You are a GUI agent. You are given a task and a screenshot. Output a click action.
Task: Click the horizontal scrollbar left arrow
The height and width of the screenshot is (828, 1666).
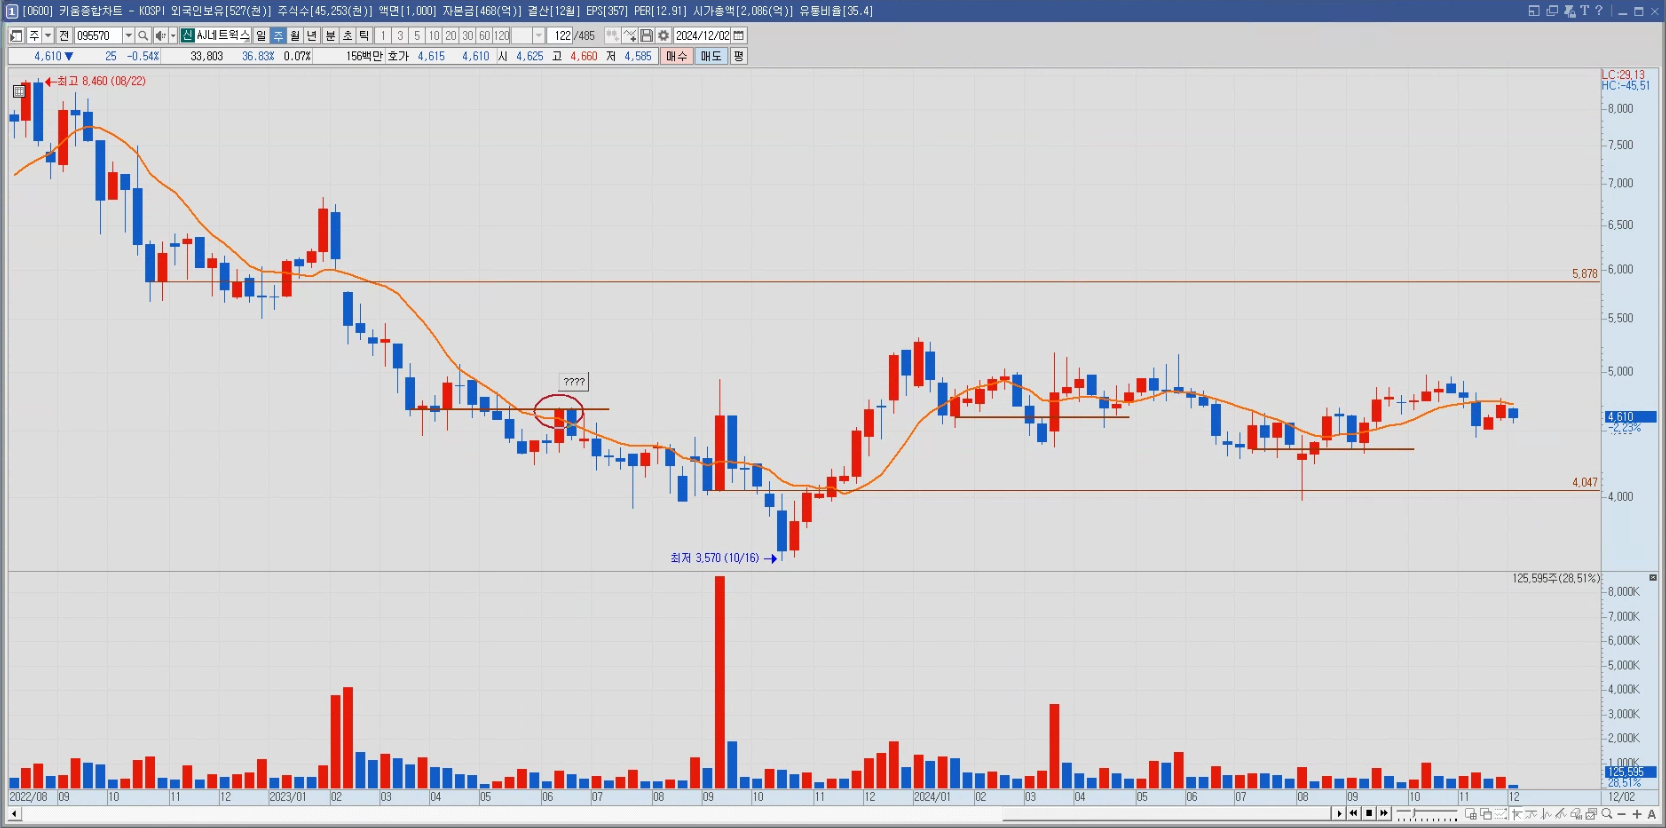[14, 813]
